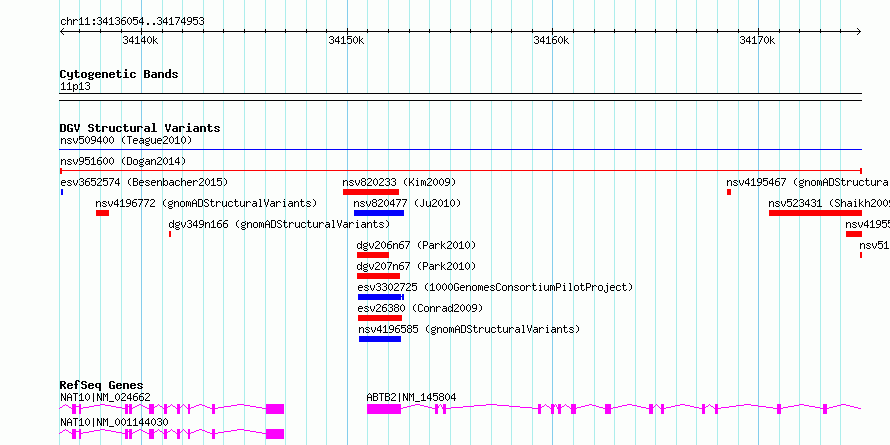Click the red bar under nsv523431 (Shaikh2009)
890x445 pixels.
815,213
